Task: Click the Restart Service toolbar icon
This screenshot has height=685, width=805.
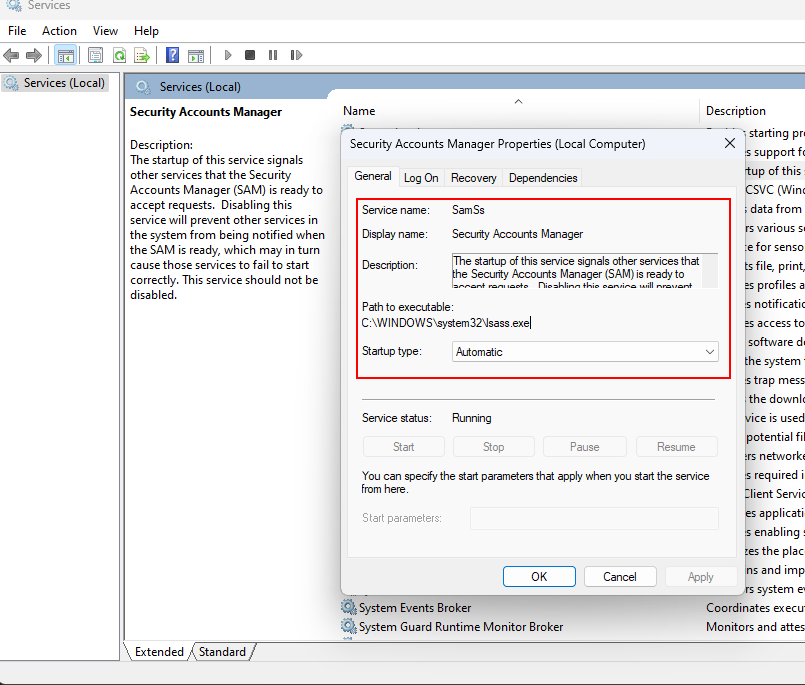Action: coord(296,55)
